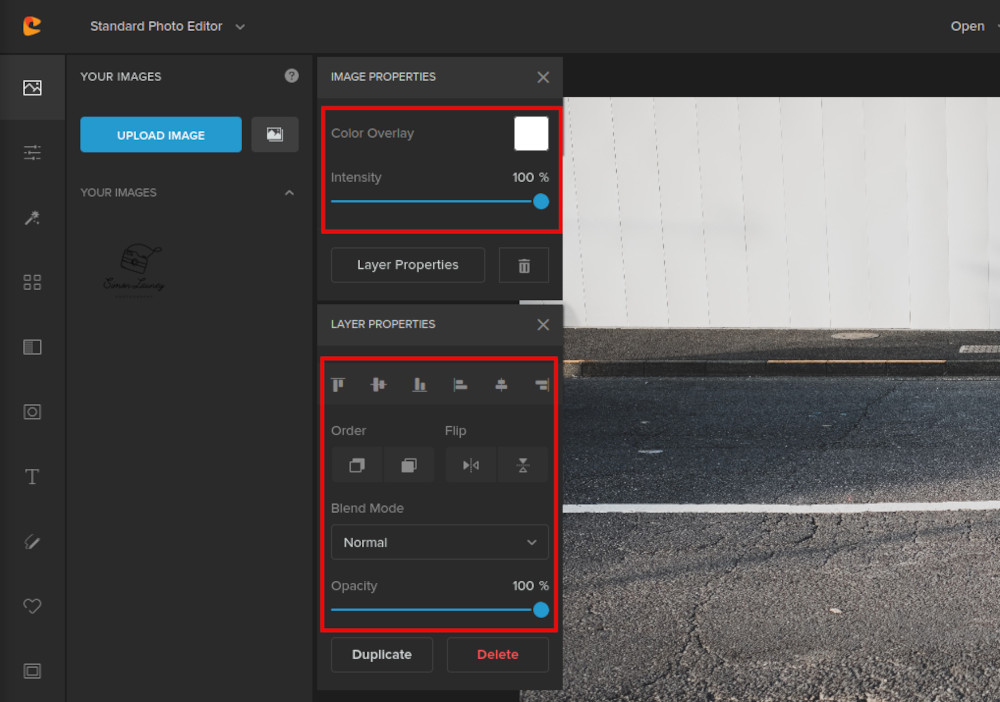1000x702 pixels.
Task: Click the Duplicate layer button
Action: 381,654
